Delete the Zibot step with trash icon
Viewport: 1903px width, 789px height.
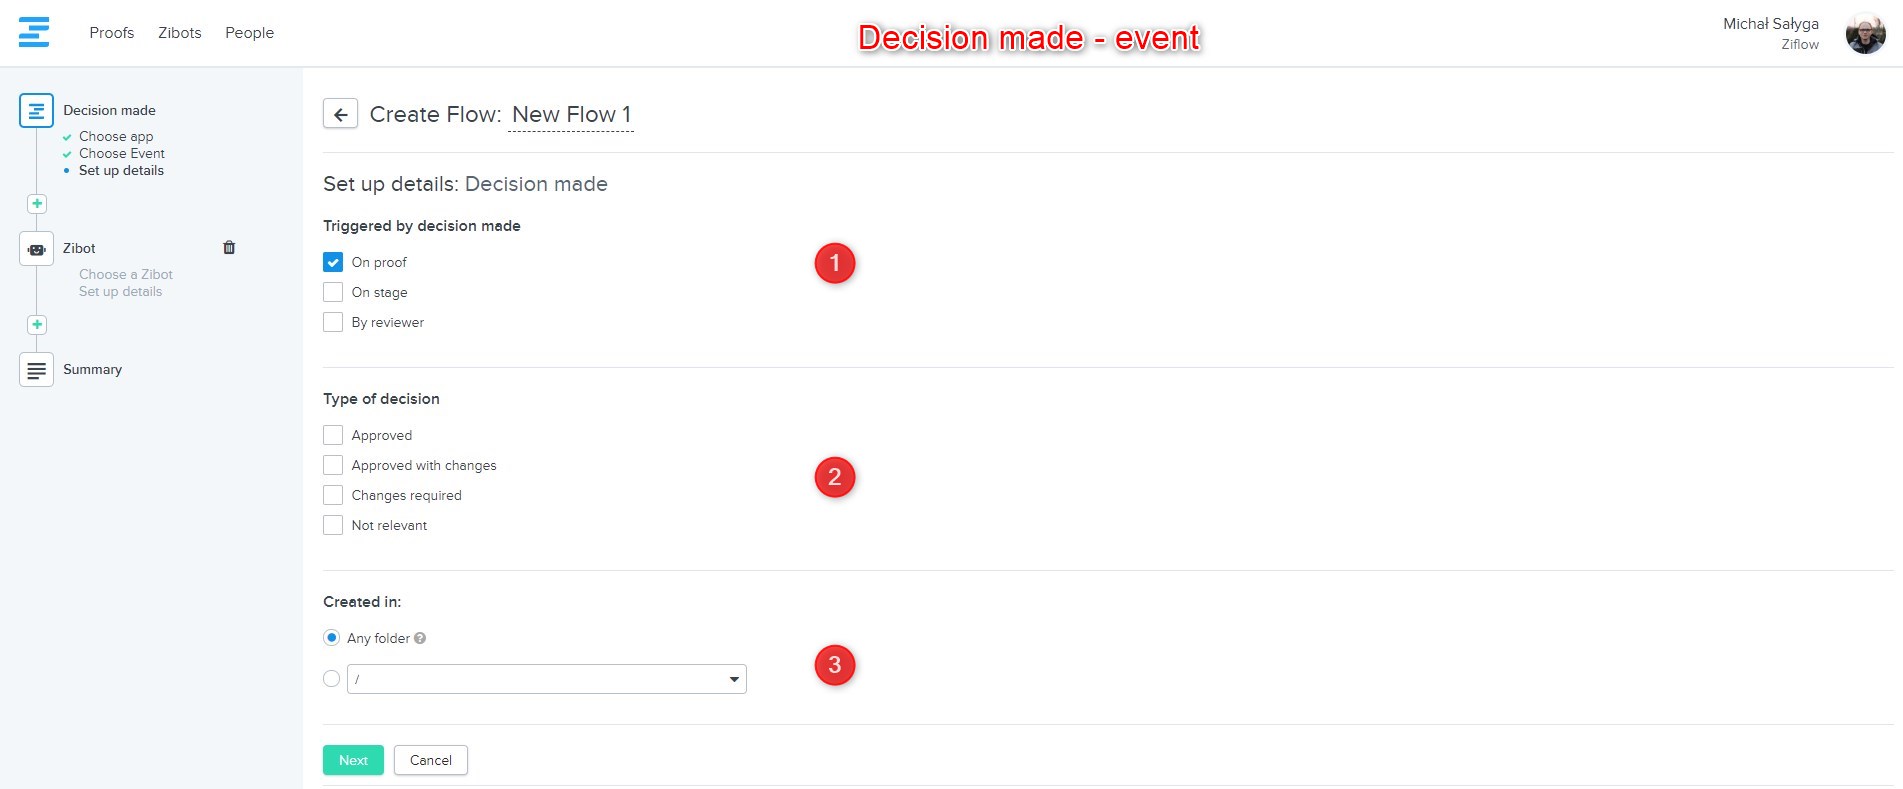click(x=229, y=248)
